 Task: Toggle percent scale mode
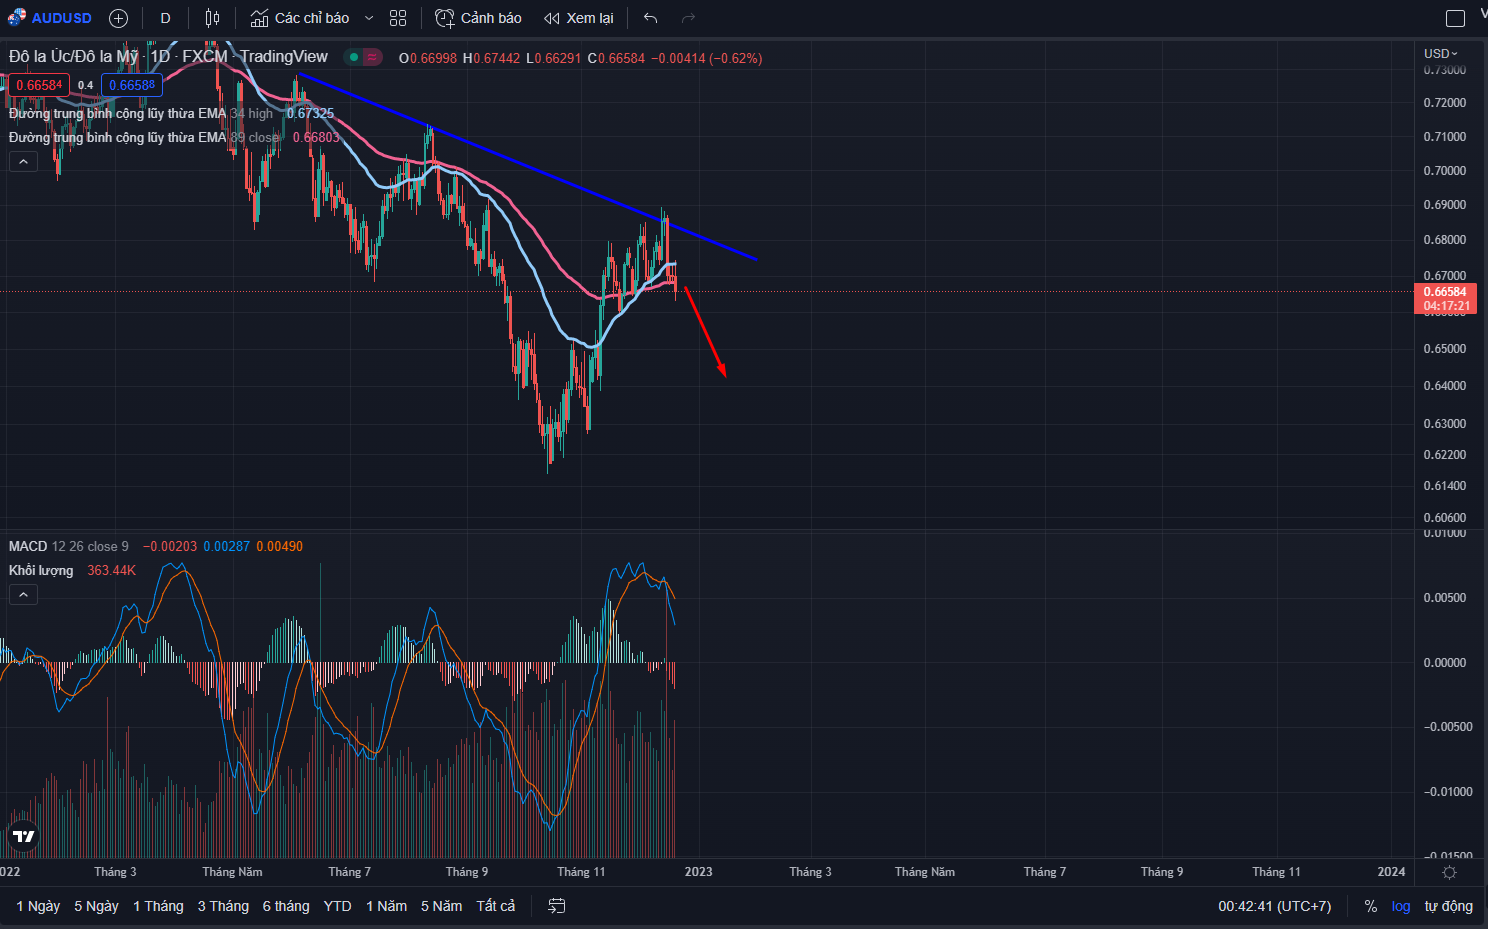1370,906
